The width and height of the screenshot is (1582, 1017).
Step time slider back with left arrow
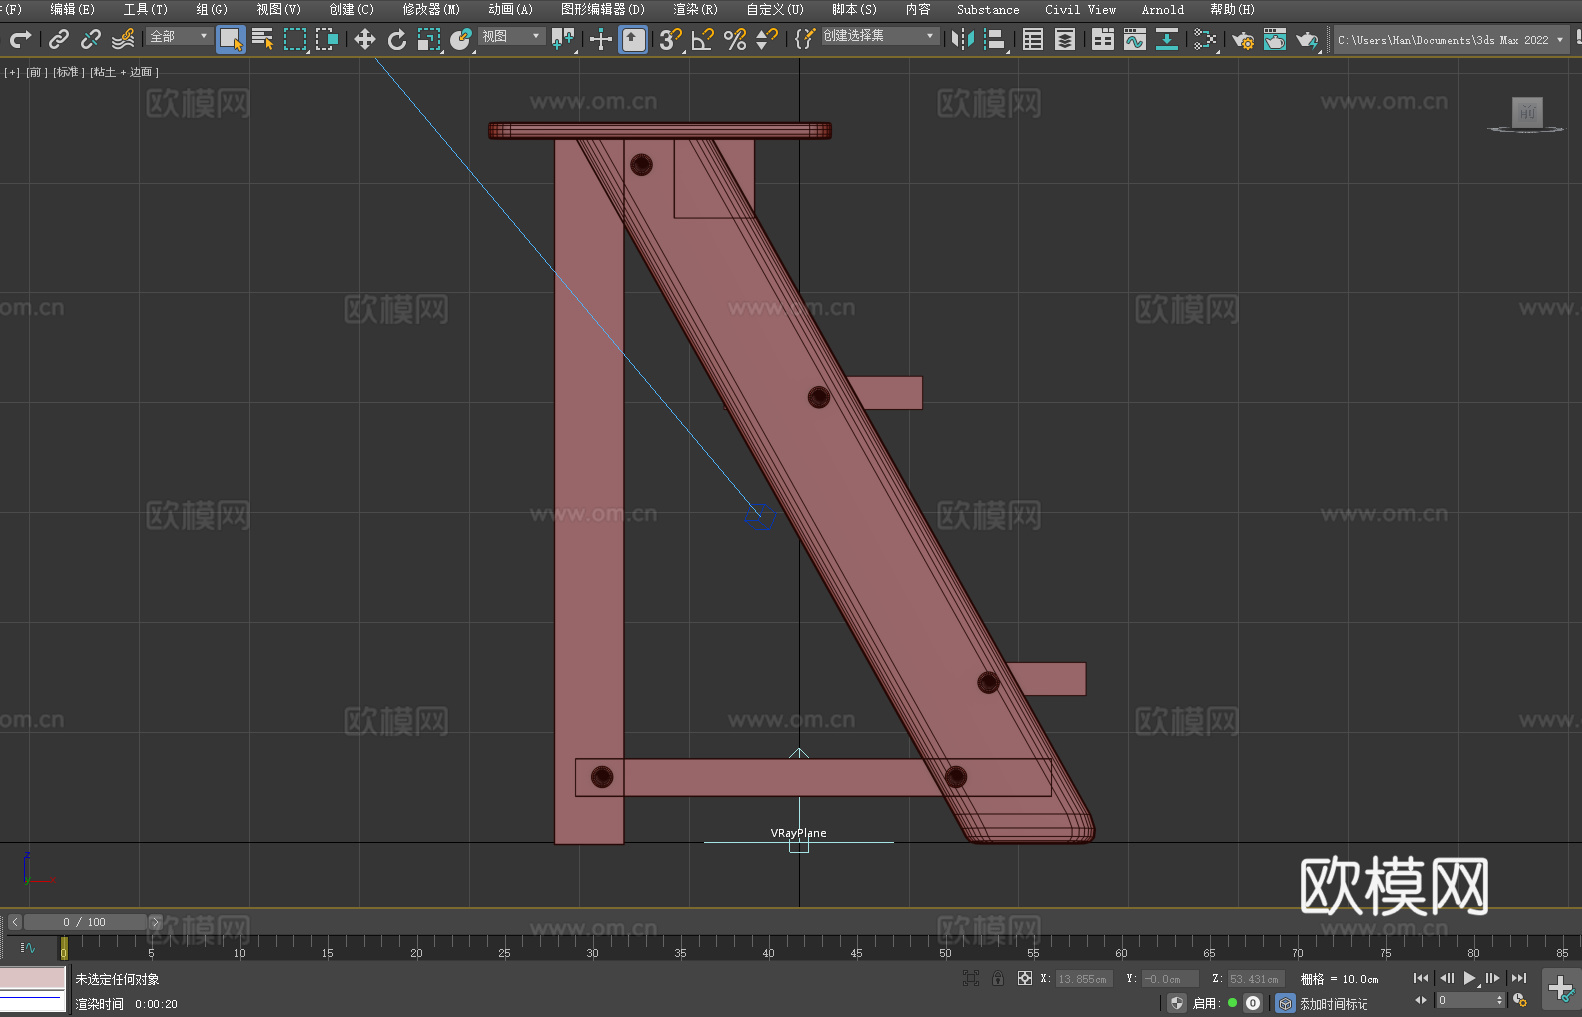pos(14,922)
